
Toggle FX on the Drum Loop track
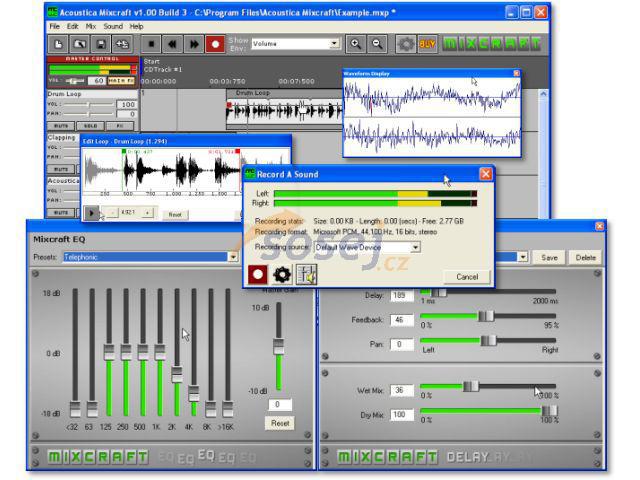[119, 126]
